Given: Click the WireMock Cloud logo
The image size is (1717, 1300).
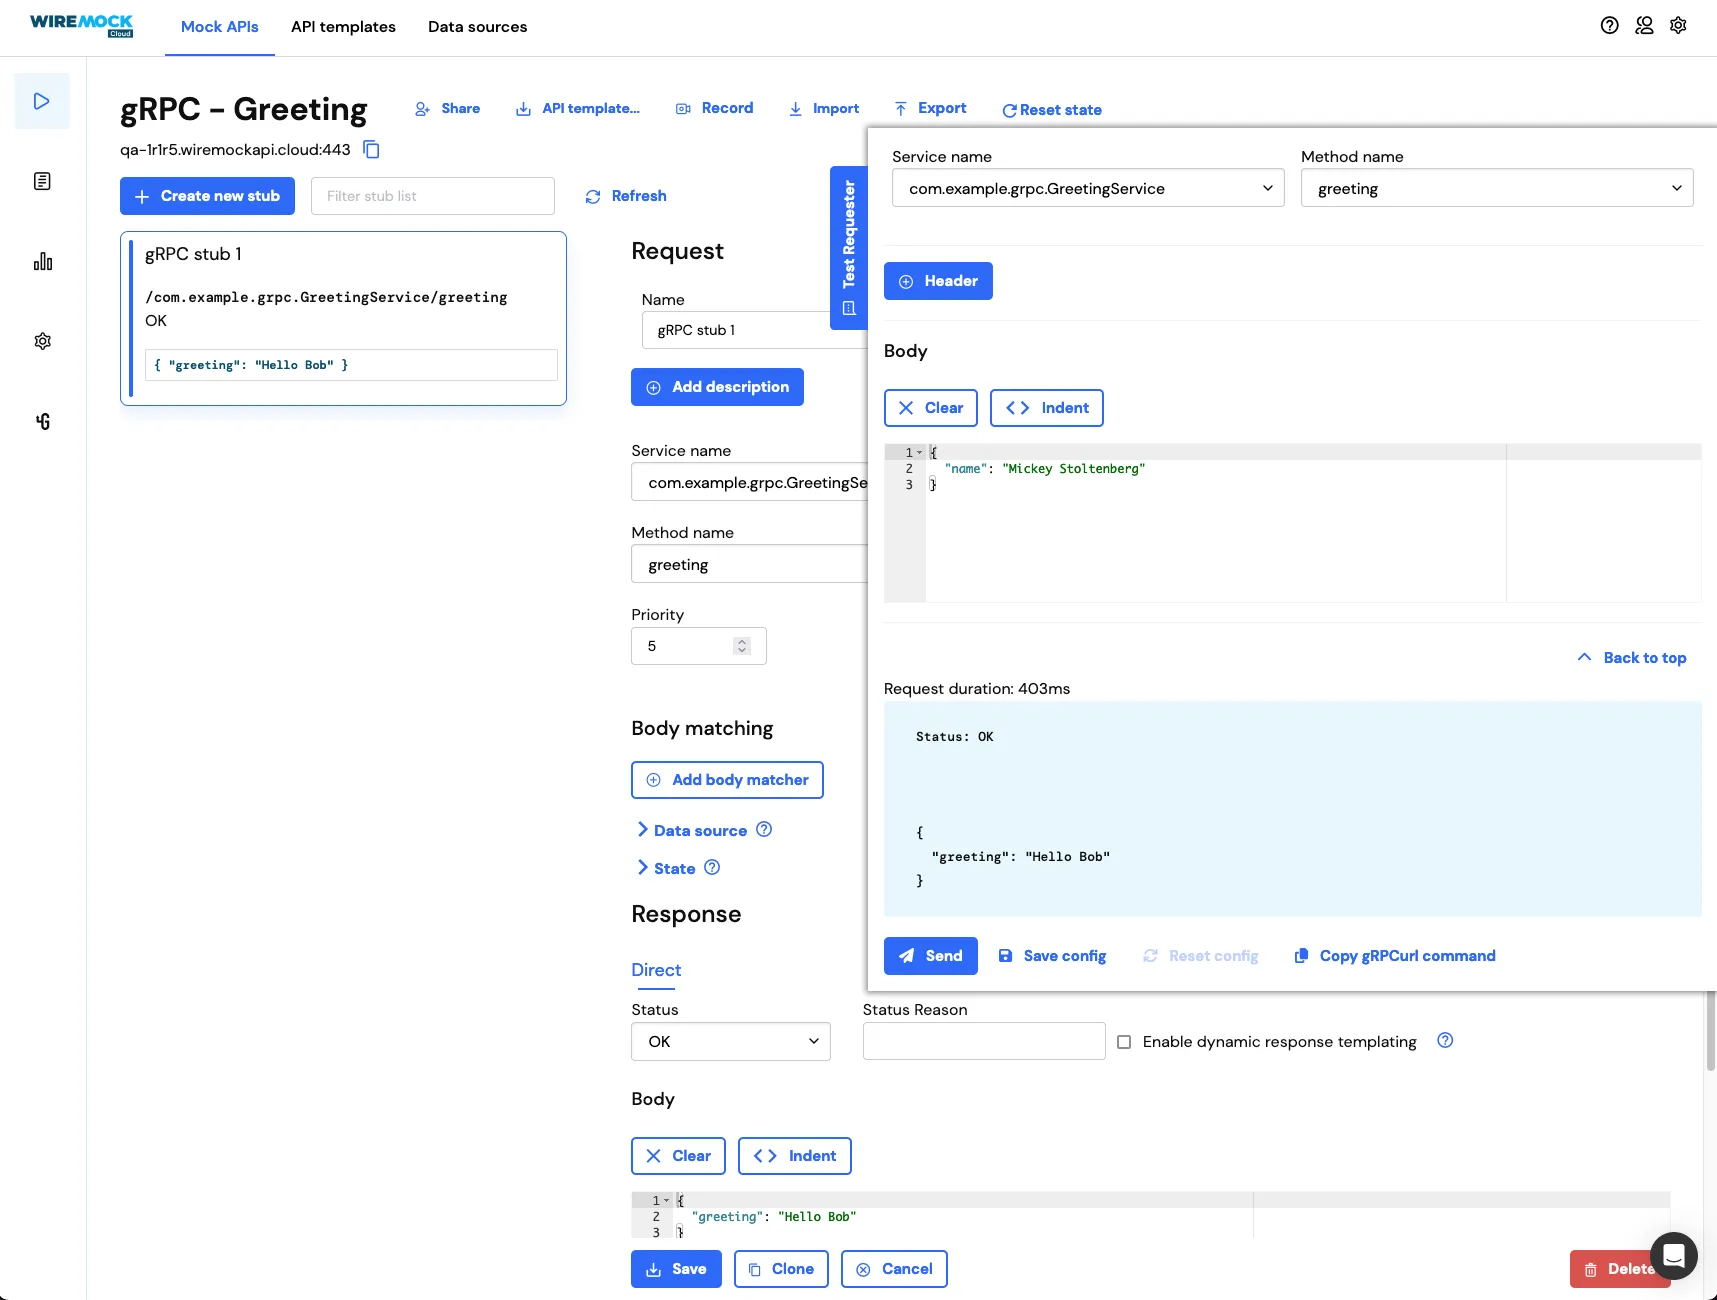Looking at the screenshot, I should point(82,25).
